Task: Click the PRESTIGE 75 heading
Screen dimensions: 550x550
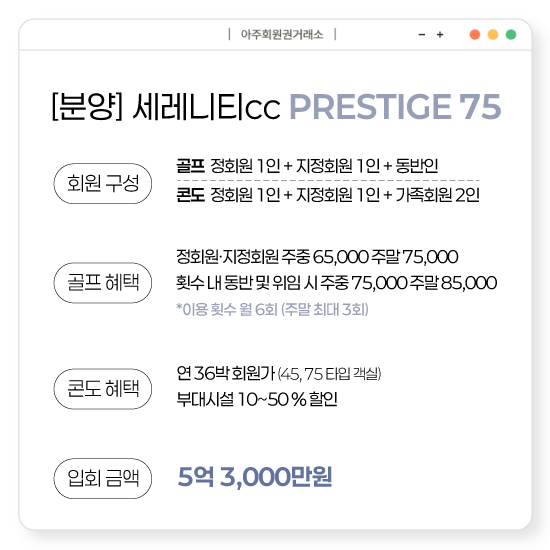Action: [395, 107]
